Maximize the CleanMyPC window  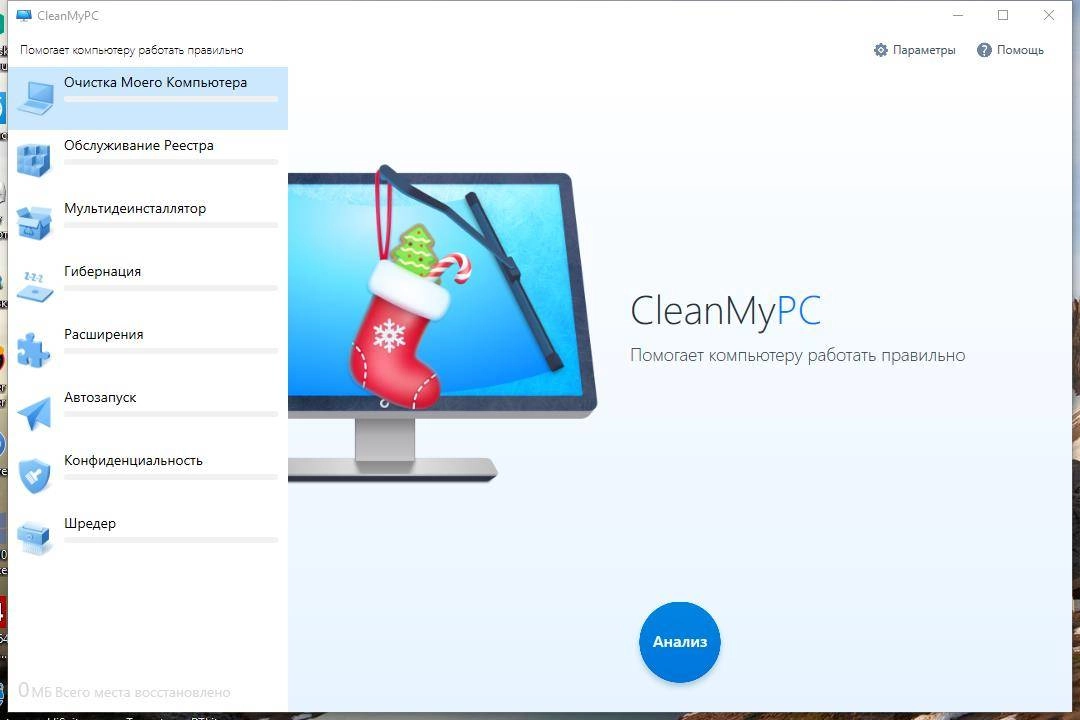(x=1003, y=15)
